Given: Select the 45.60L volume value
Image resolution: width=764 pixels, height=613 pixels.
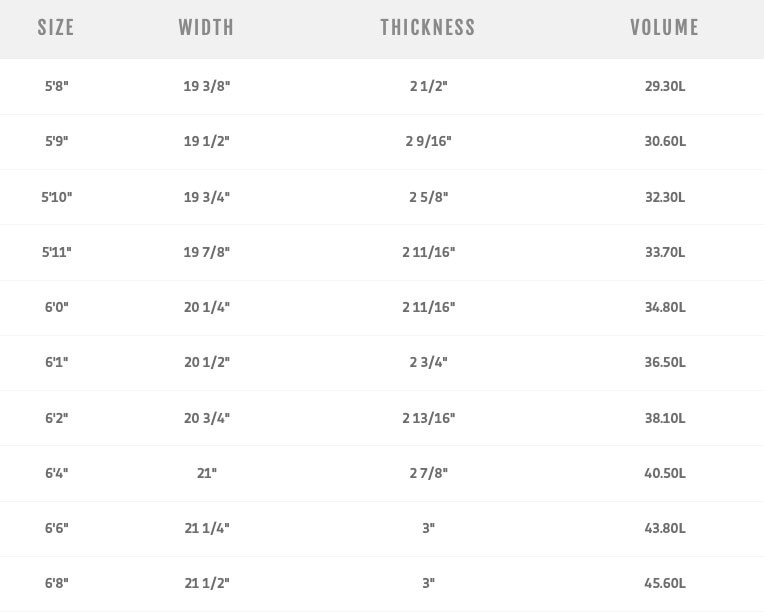Looking at the screenshot, I should (x=665, y=583).
